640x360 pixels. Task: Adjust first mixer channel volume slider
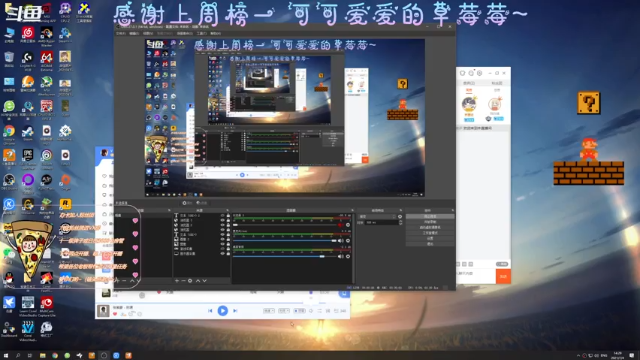click(235, 225)
